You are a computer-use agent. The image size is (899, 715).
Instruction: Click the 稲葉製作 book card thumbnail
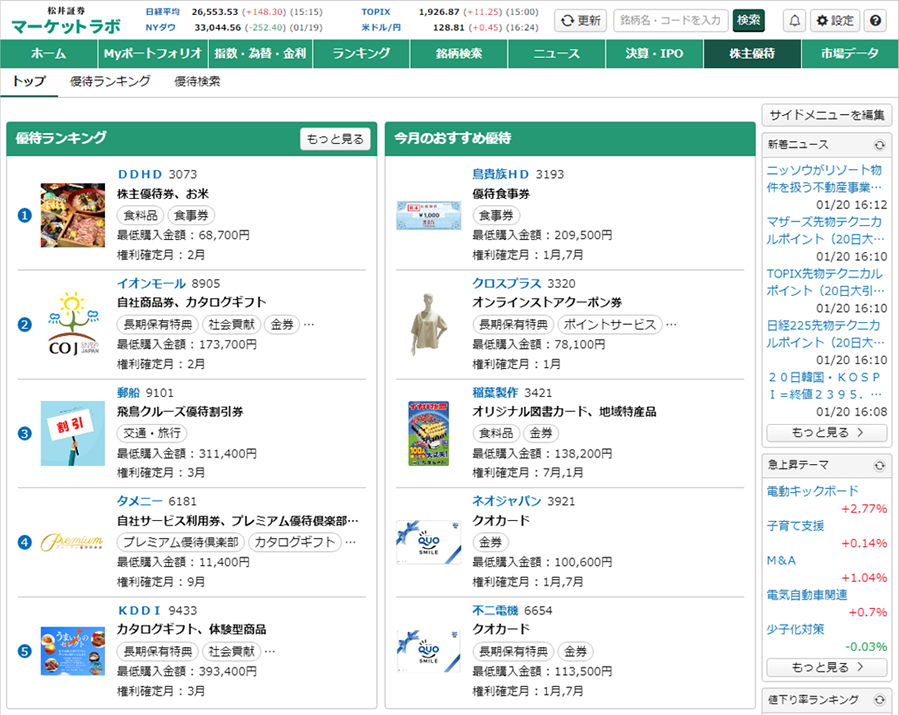429,433
